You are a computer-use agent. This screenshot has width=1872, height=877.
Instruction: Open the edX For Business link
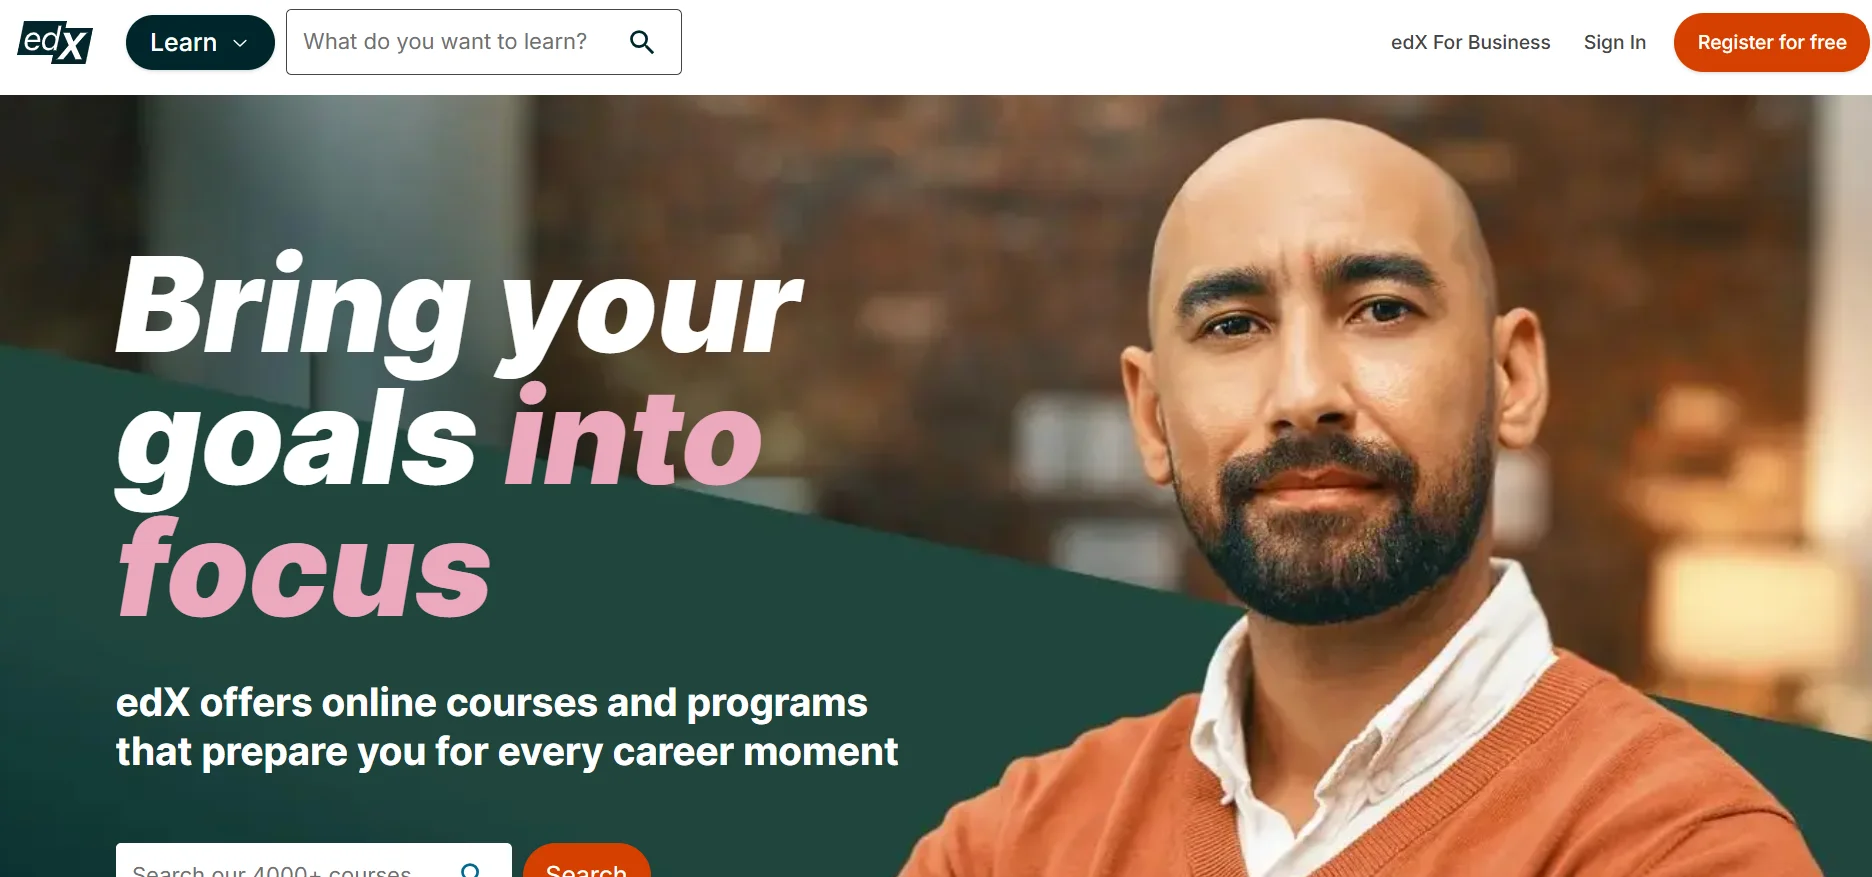(1470, 42)
